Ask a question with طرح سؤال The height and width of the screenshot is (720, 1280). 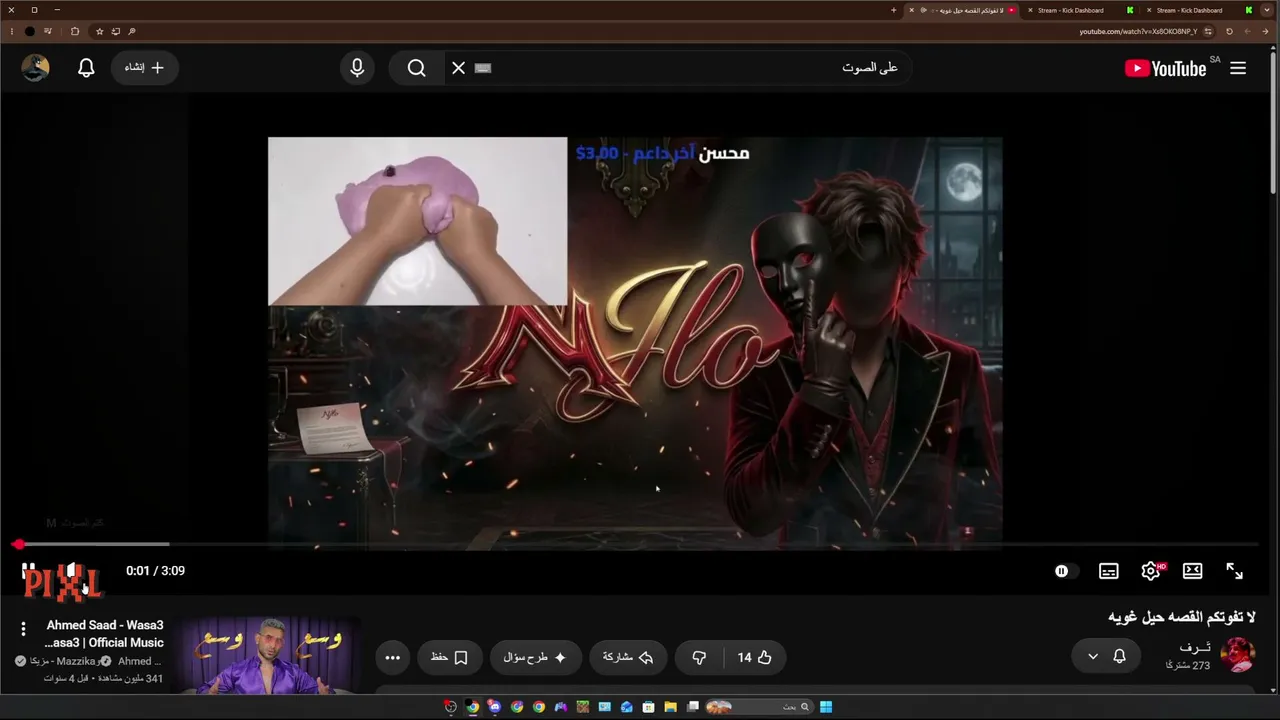coord(535,657)
